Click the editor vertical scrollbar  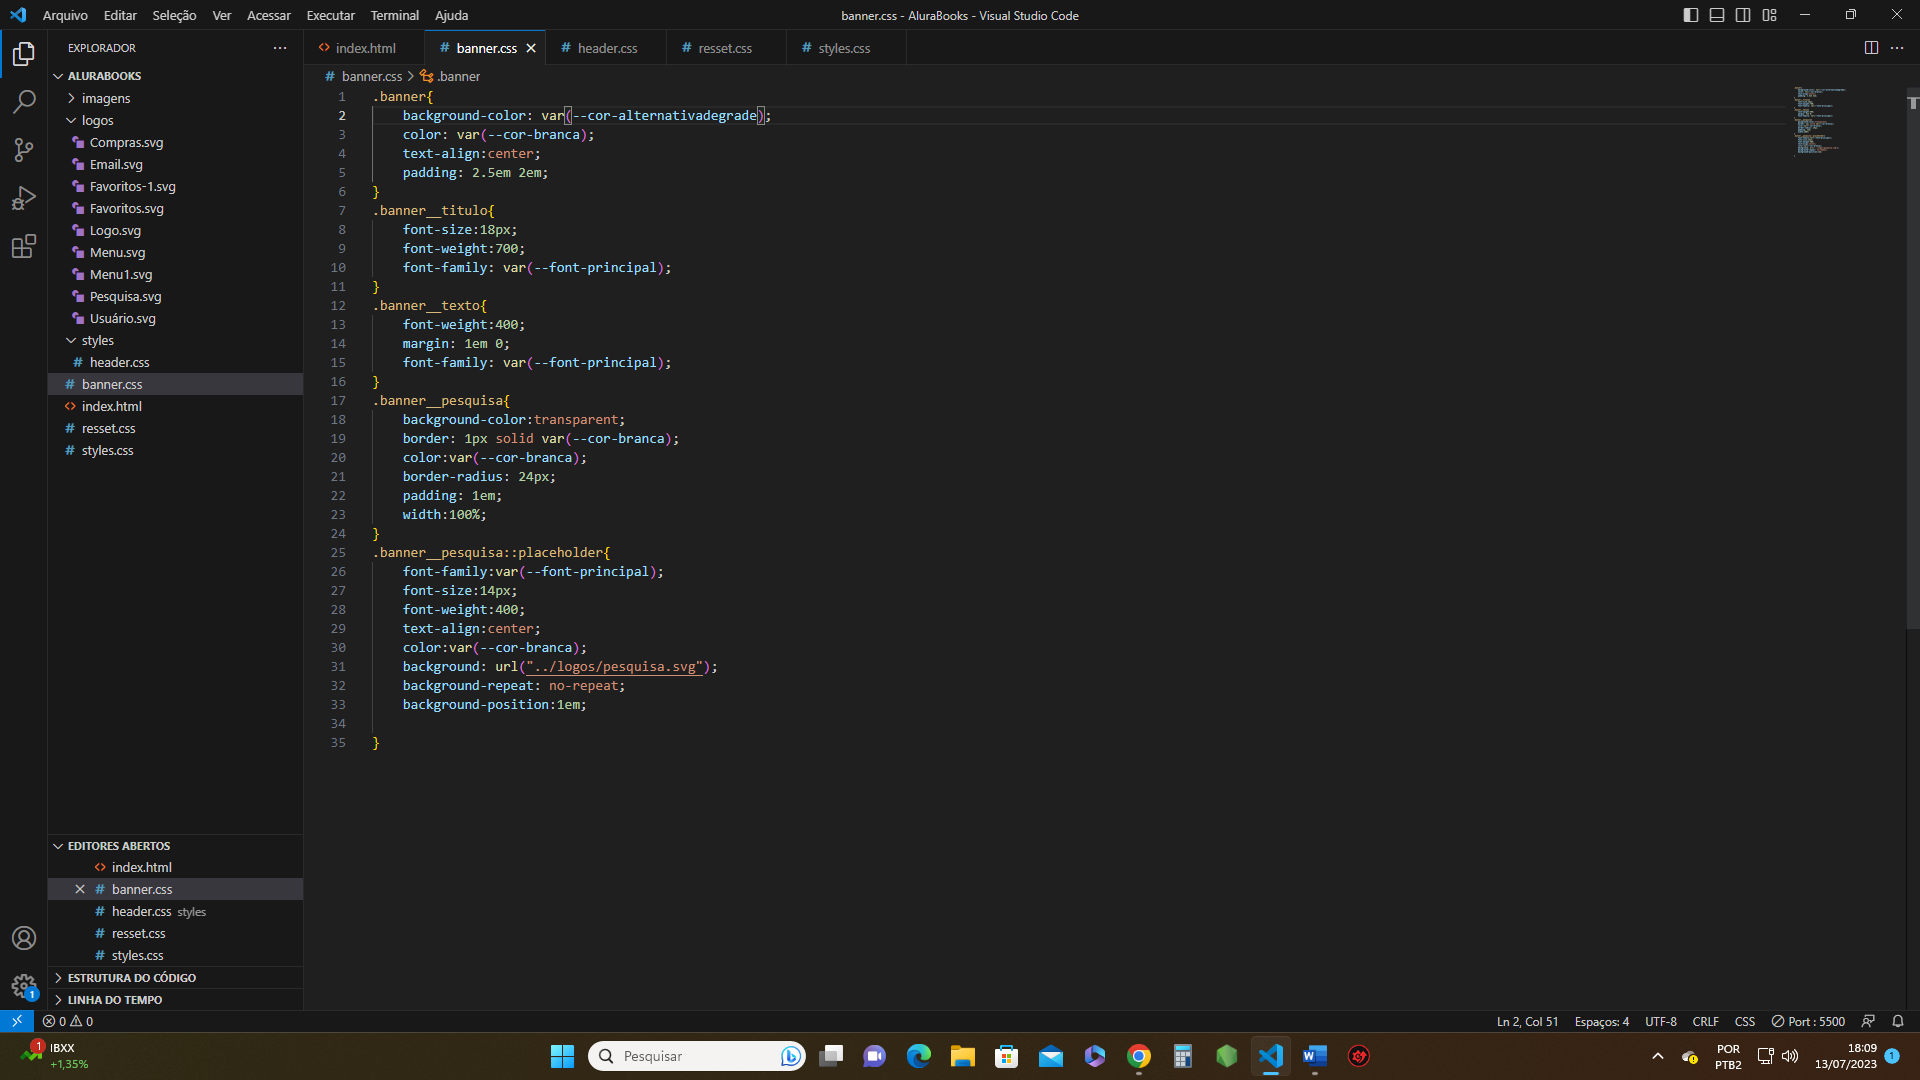1912,360
